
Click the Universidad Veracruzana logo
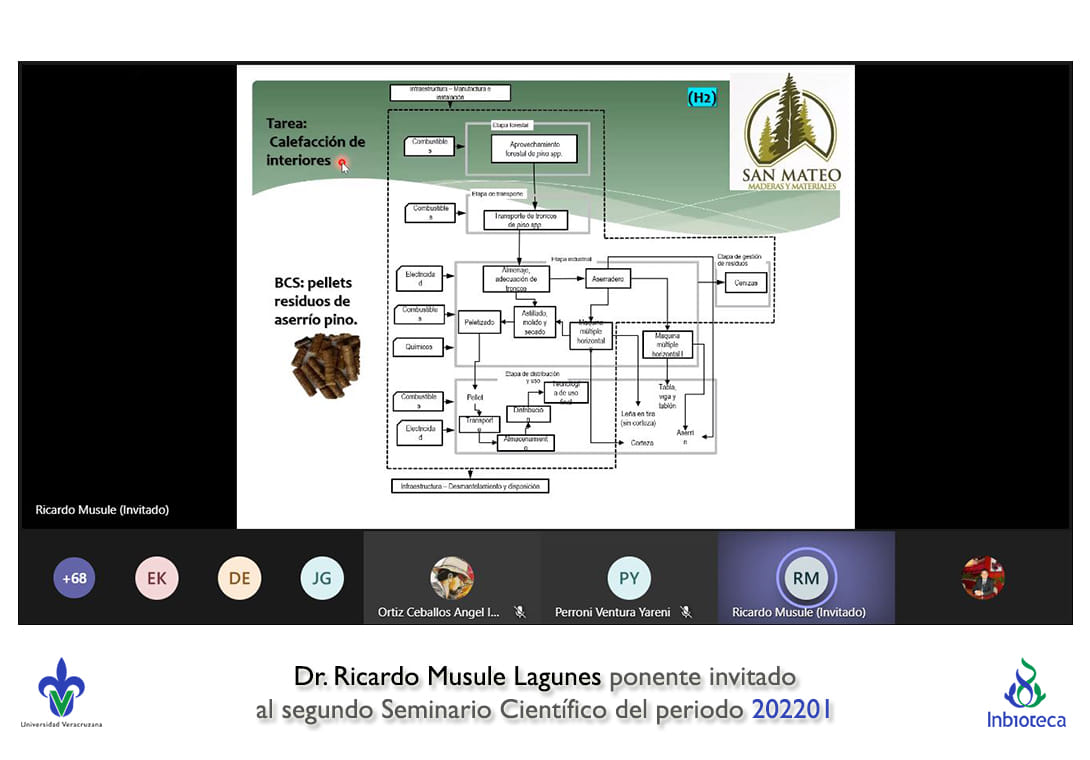(x=61, y=692)
